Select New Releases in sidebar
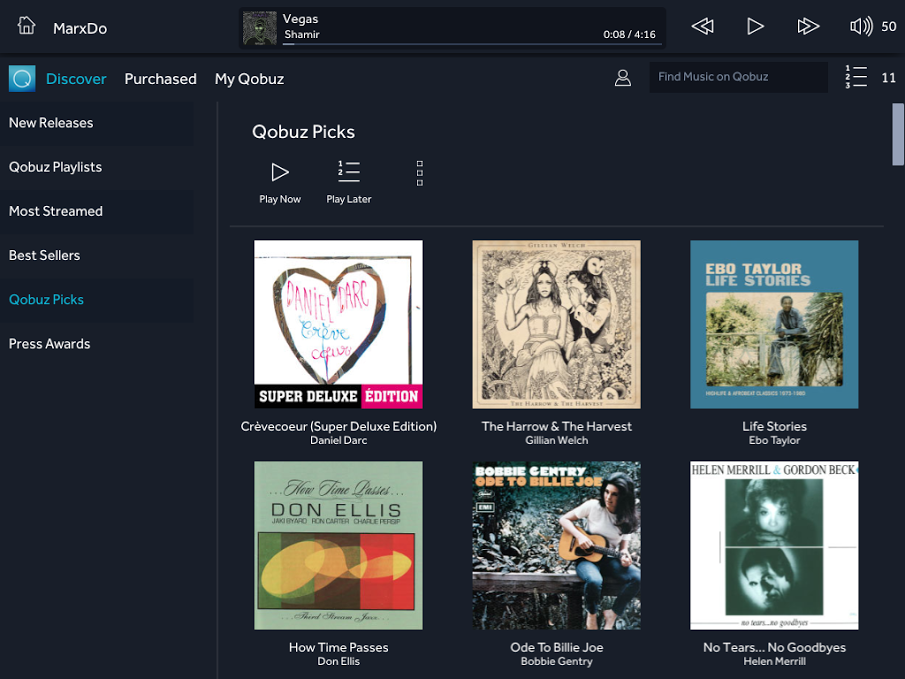Screen dimensions: 905x679 pos(97,123)
